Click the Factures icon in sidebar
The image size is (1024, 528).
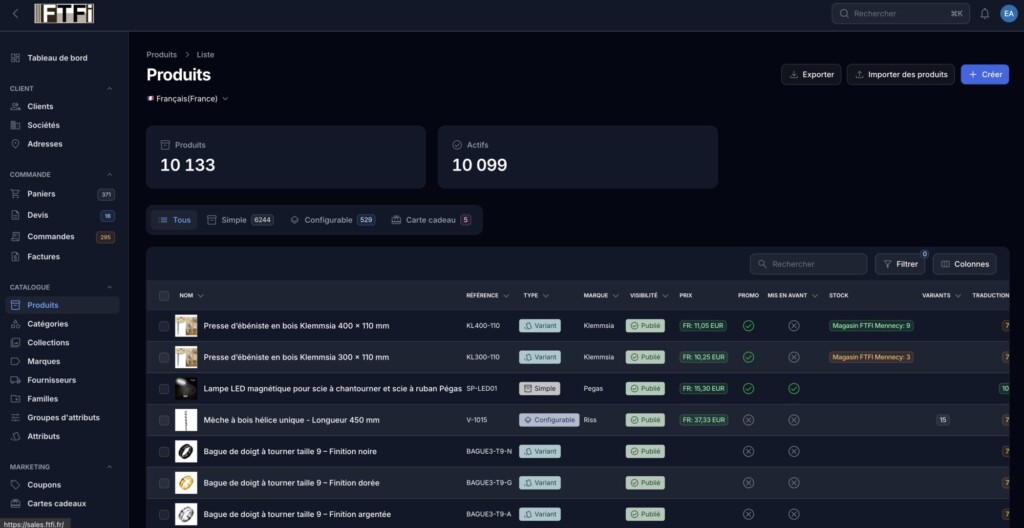point(16,257)
